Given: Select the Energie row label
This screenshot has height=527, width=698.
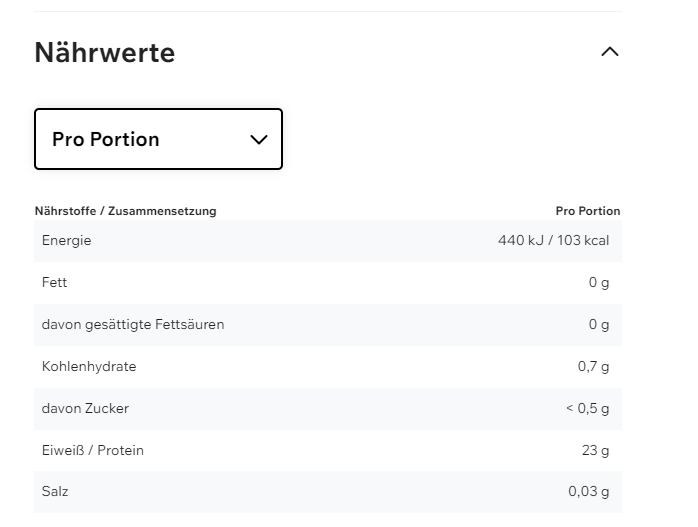Looking at the screenshot, I should (x=67, y=241).
